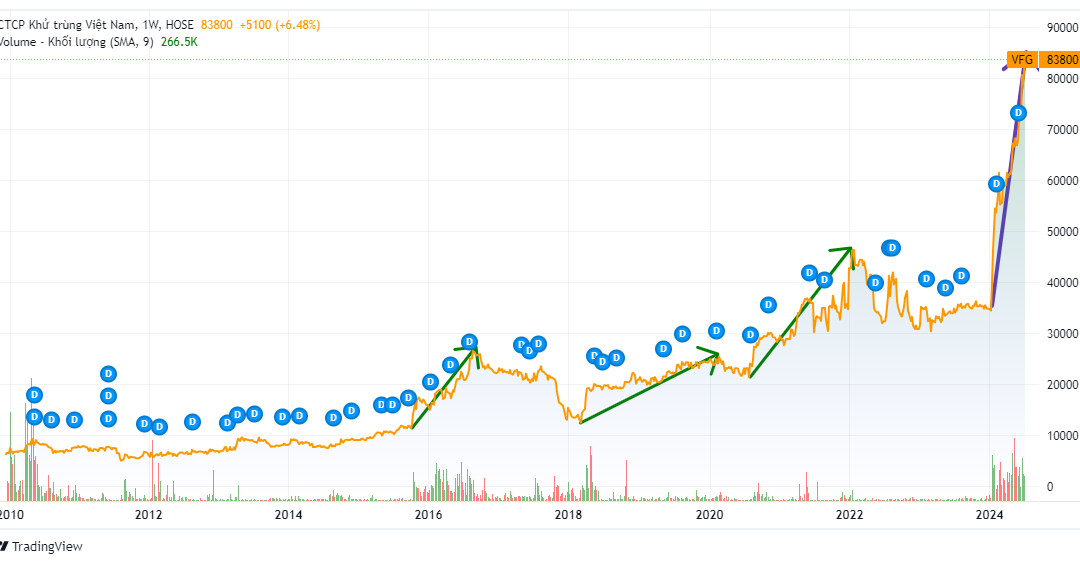Click the dividend marker above early 2020
The image size is (1080, 564).
click(716, 331)
